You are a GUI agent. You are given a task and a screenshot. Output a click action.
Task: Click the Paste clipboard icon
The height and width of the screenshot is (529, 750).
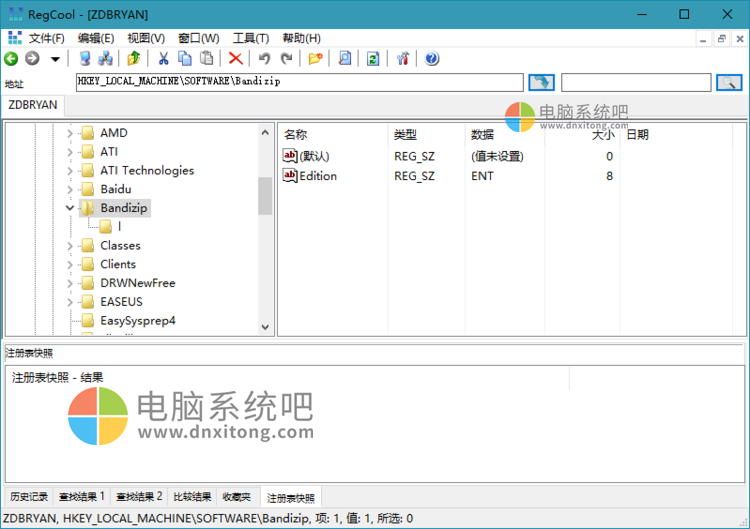[207, 59]
